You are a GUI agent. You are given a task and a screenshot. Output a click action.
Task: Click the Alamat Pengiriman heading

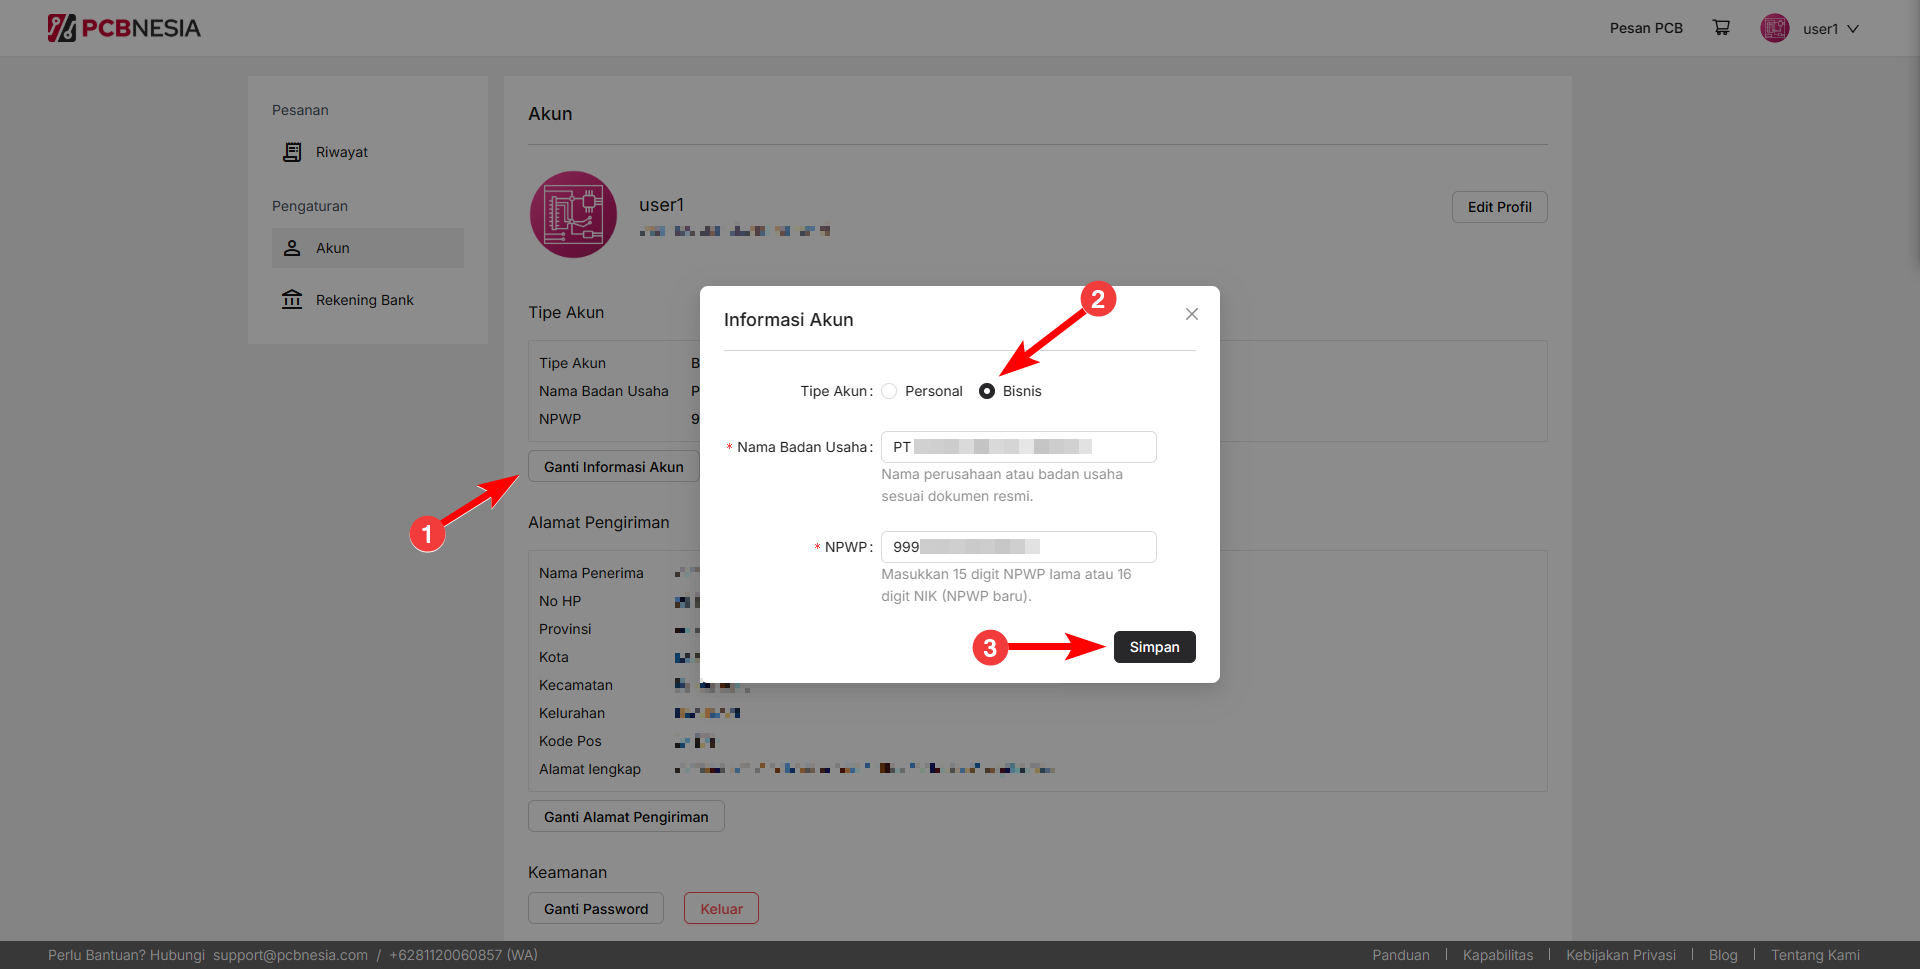(599, 522)
